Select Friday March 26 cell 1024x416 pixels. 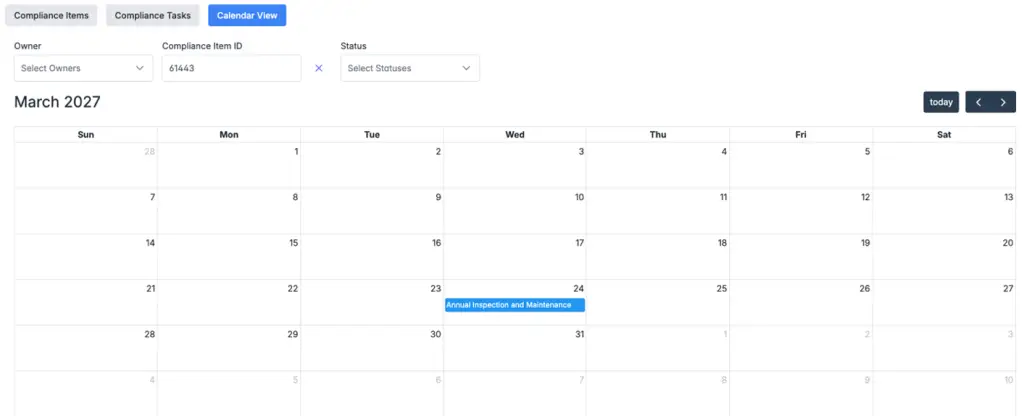coord(801,301)
